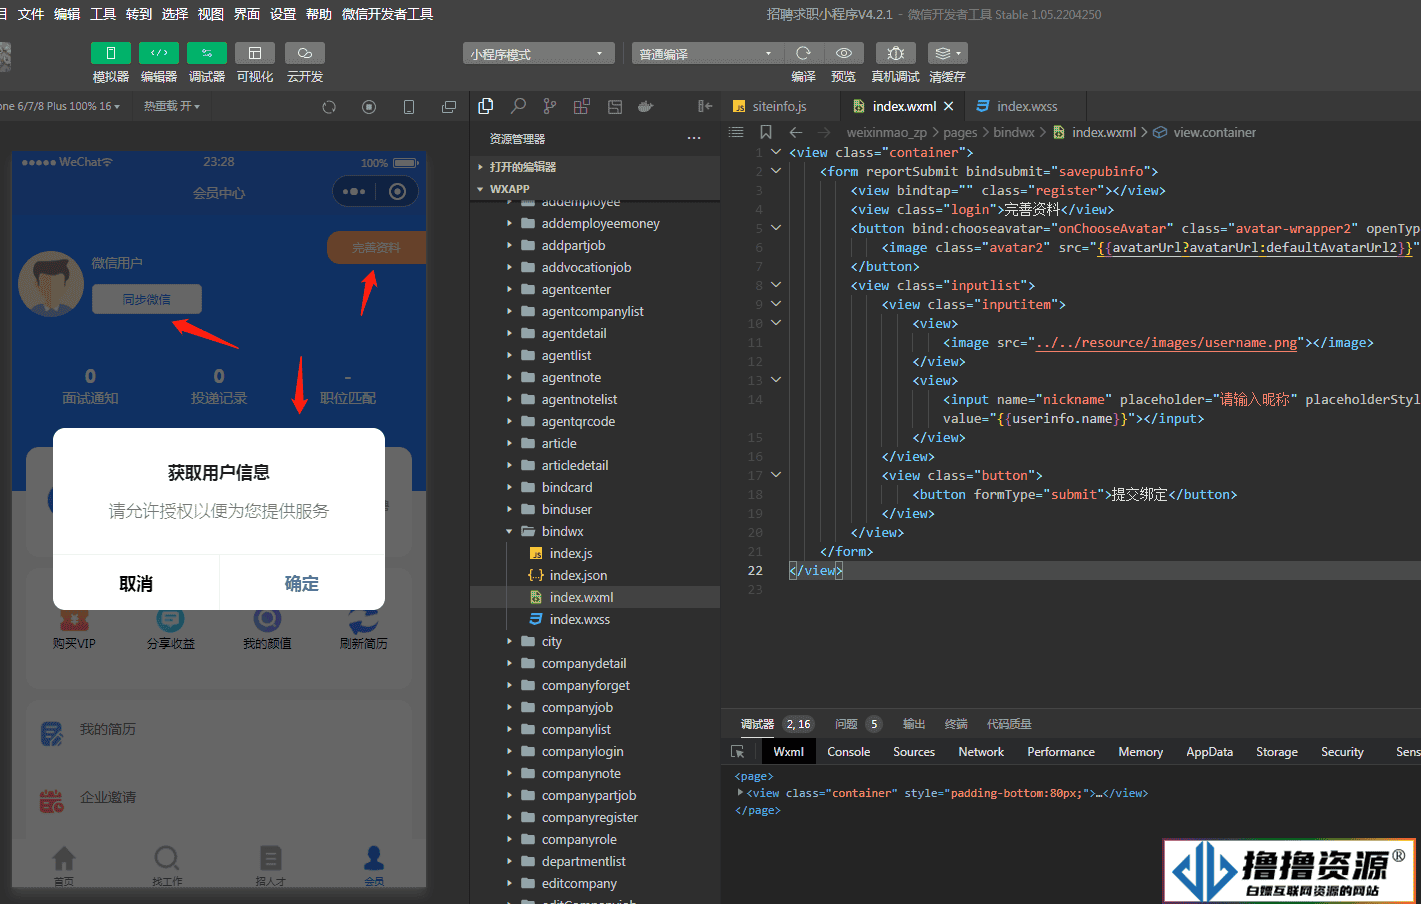Click the simulator refresh icon
This screenshot has width=1421, height=904.
[x=329, y=107]
